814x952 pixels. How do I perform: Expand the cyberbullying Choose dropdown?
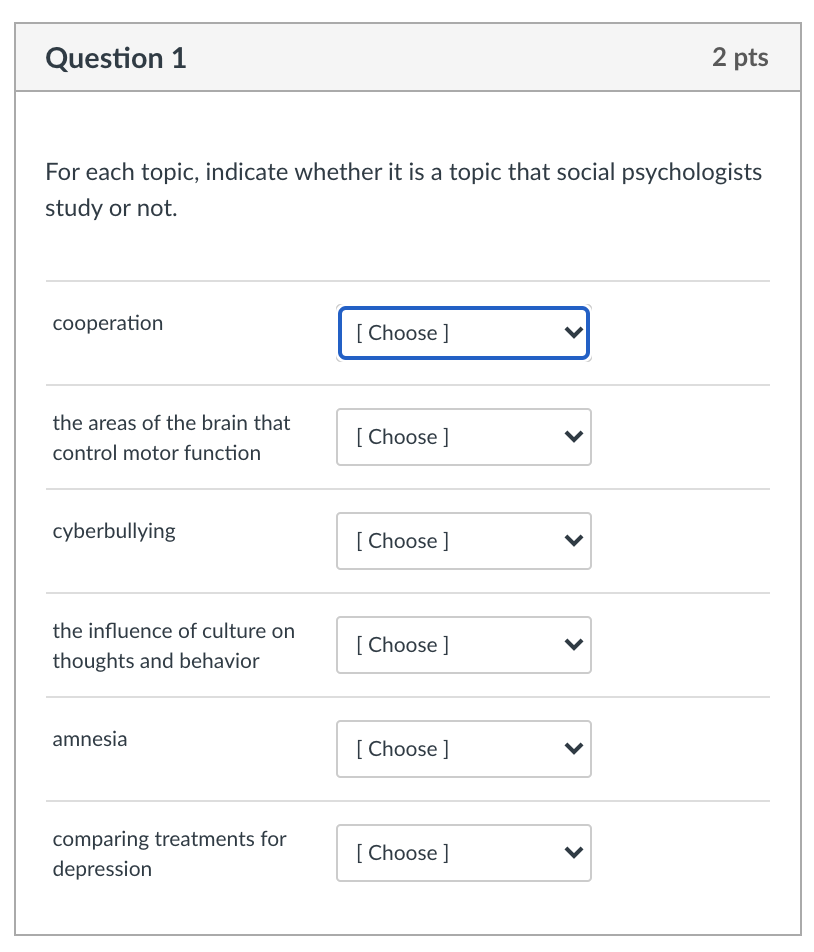click(x=463, y=541)
